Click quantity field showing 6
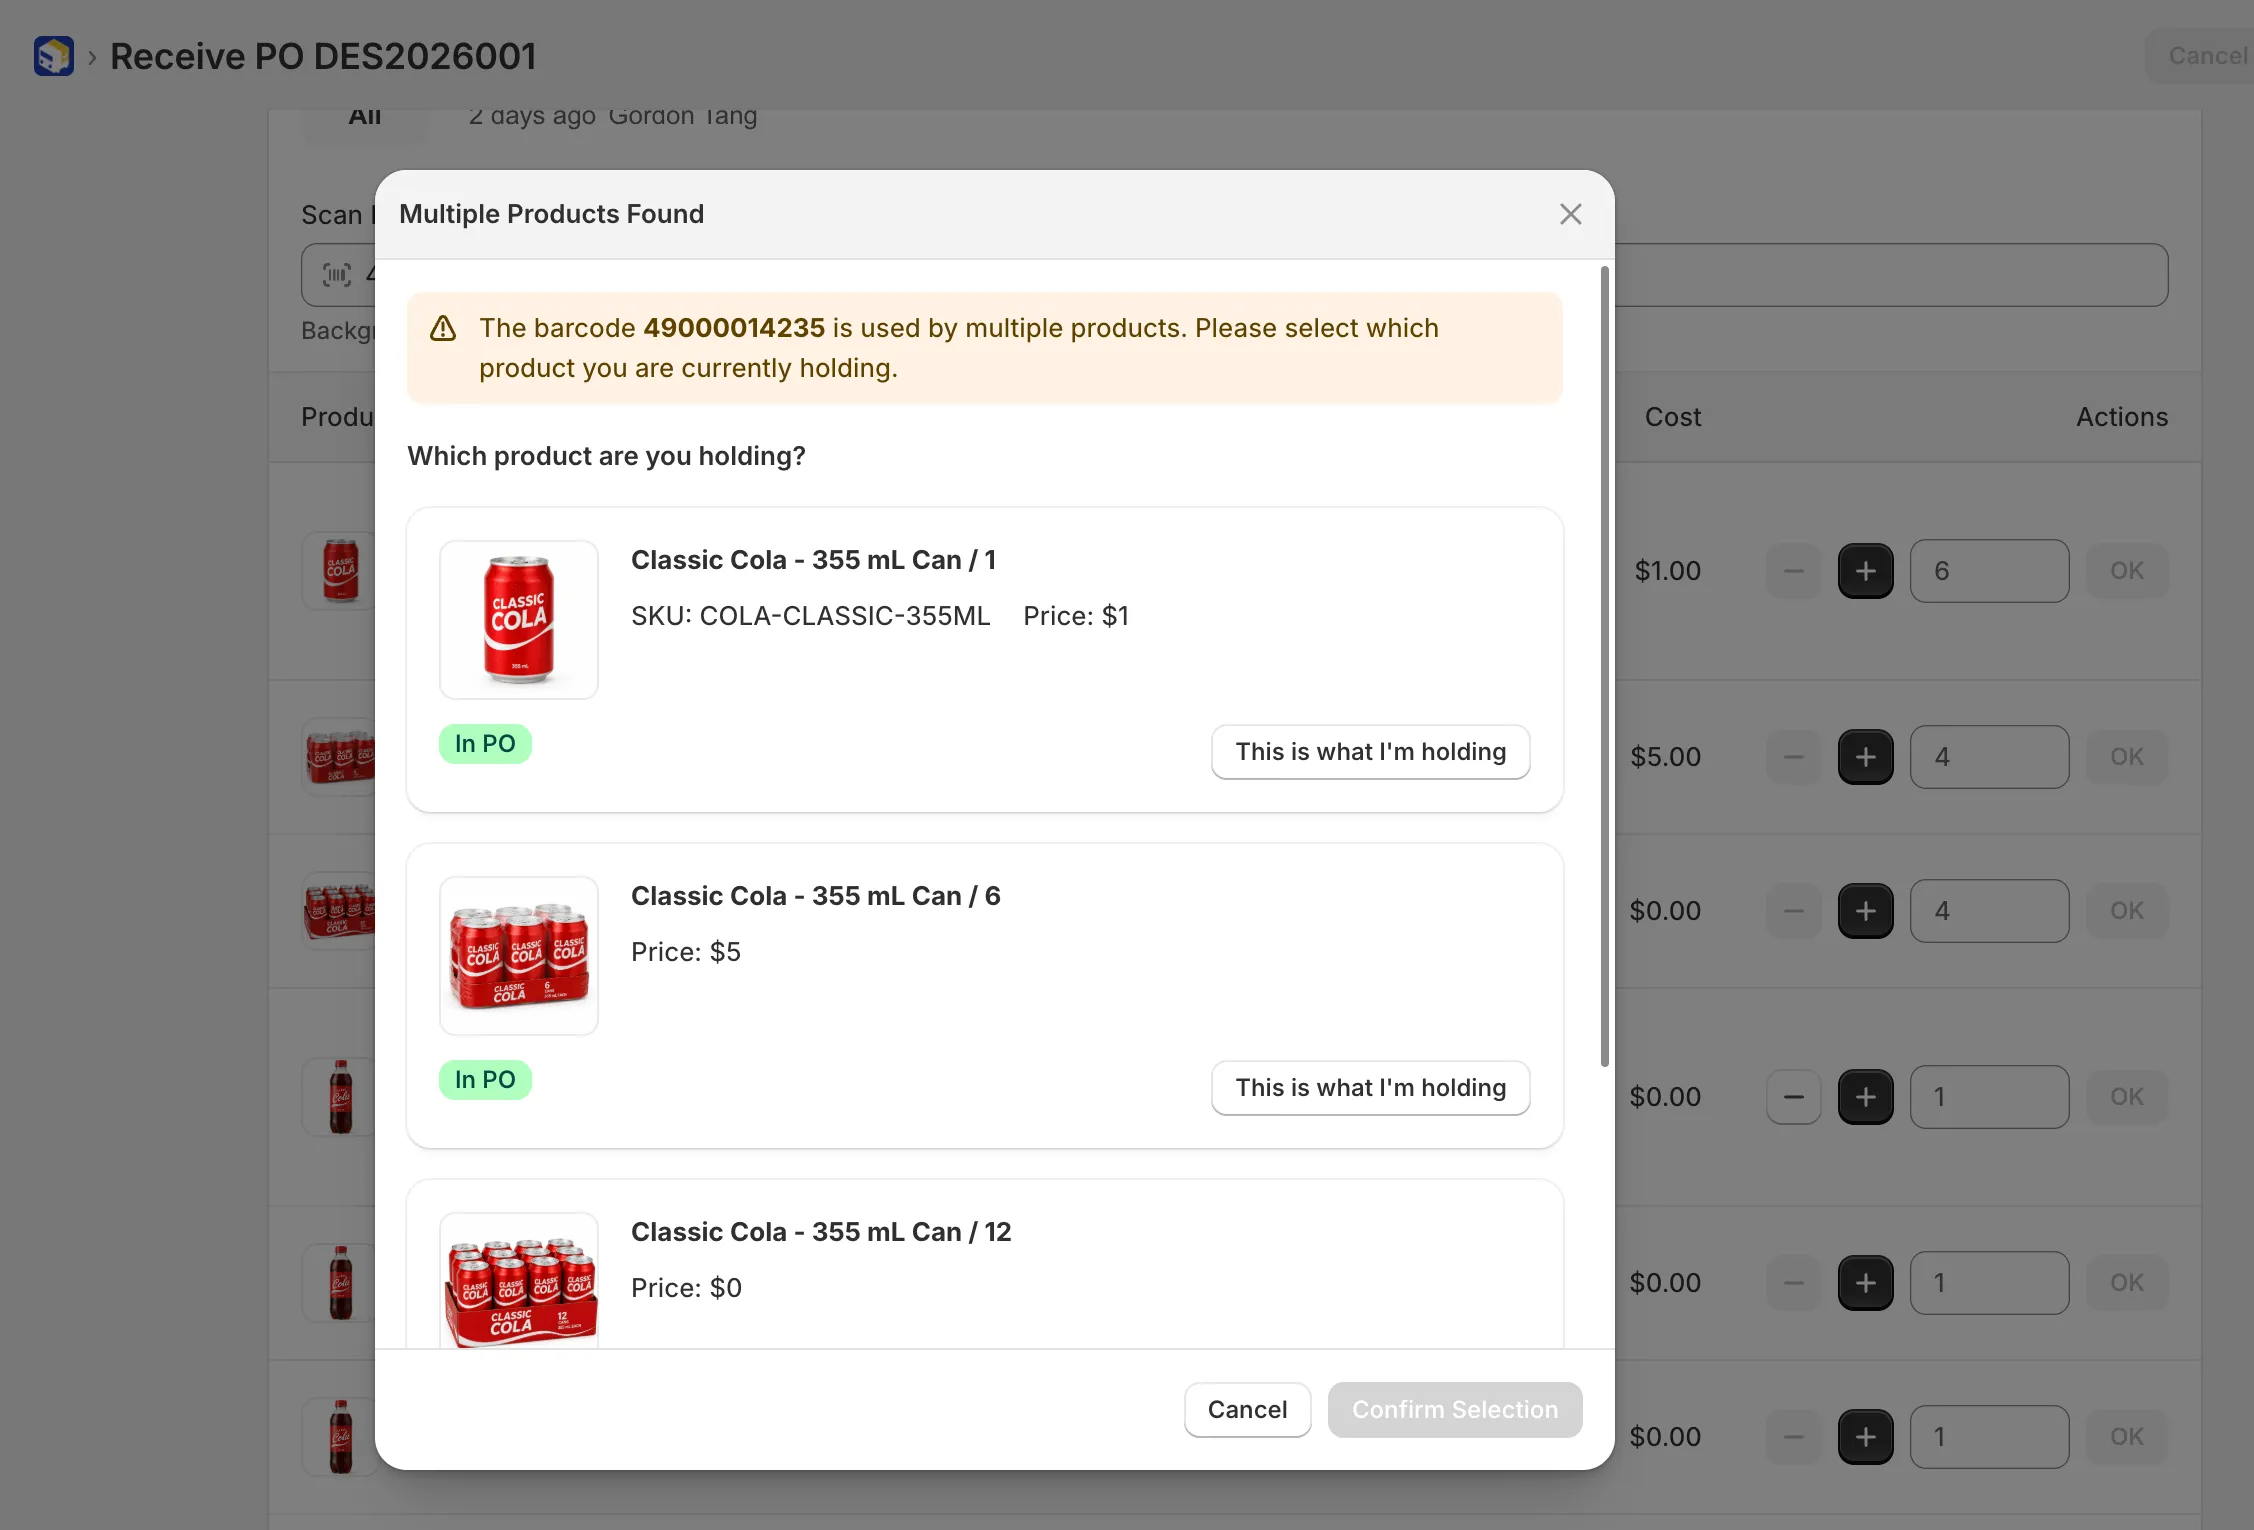Image resolution: width=2254 pixels, height=1530 pixels. 1989,571
